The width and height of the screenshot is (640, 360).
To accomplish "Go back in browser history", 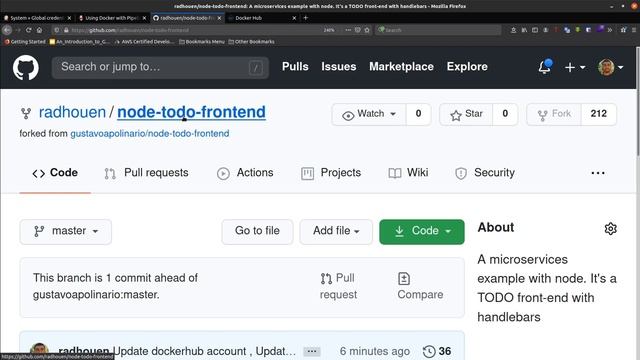I will point(7,30).
